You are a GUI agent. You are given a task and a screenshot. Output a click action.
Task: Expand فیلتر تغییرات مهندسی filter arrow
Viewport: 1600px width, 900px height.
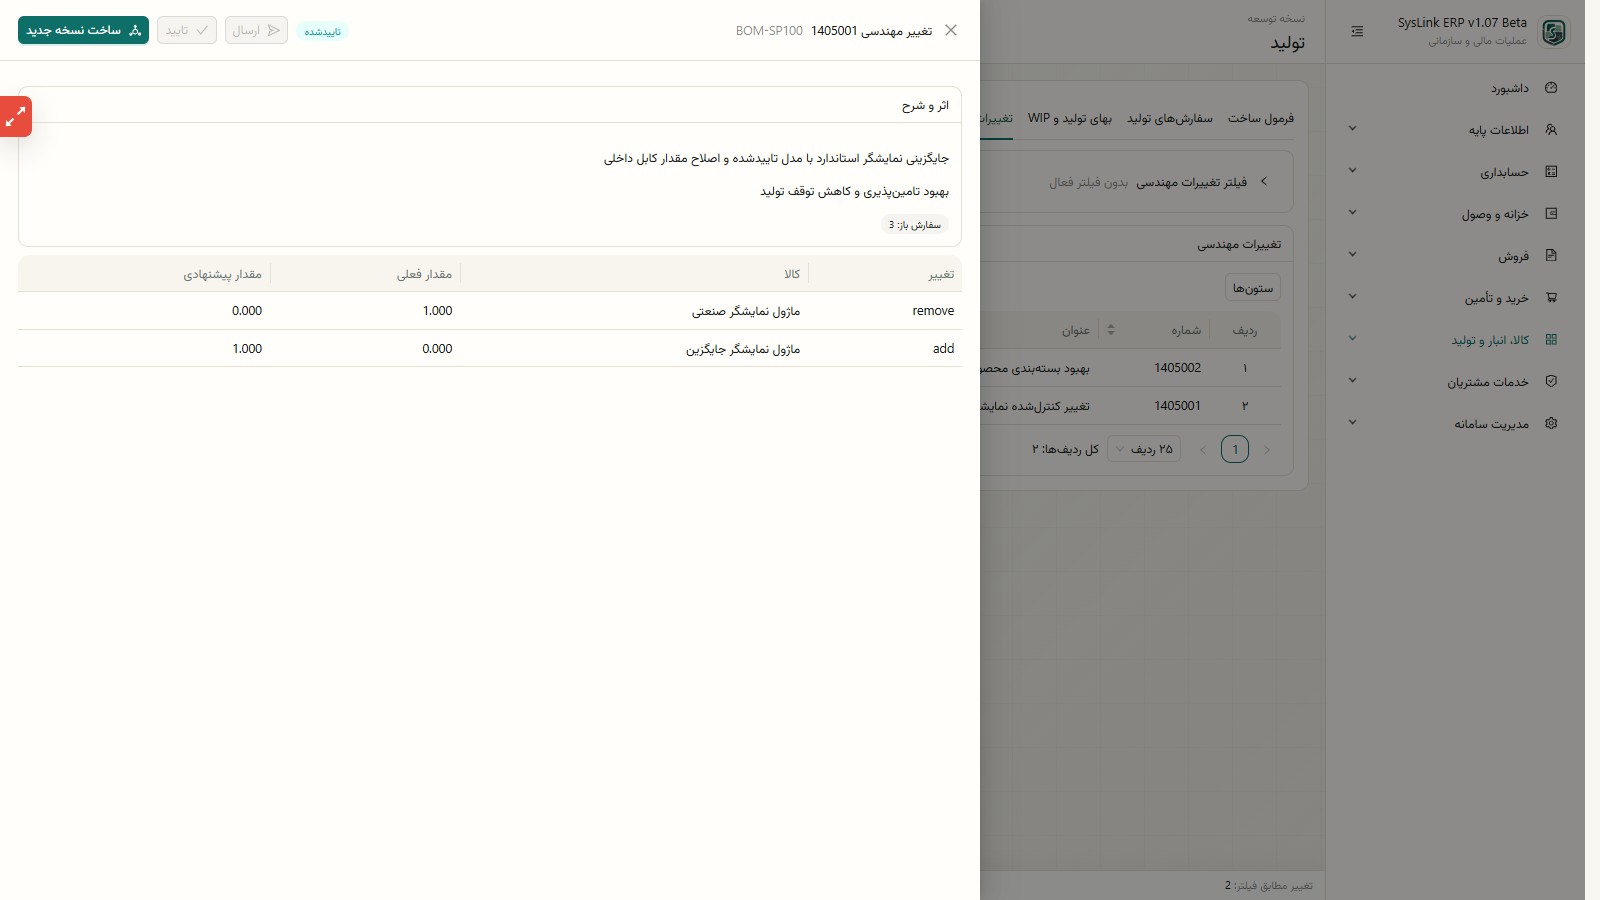click(1264, 181)
